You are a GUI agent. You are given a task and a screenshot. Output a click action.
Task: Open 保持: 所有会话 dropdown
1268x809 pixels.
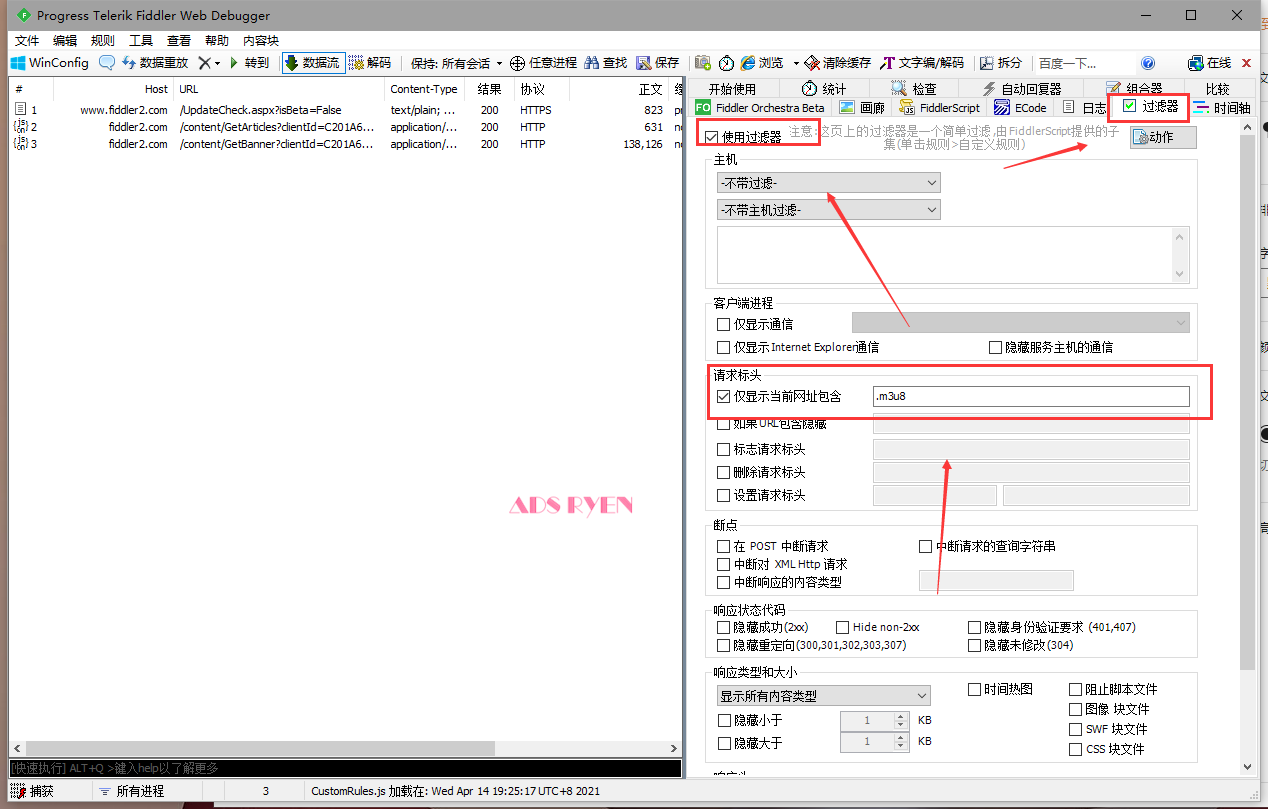pyautogui.click(x=455, y=62)
